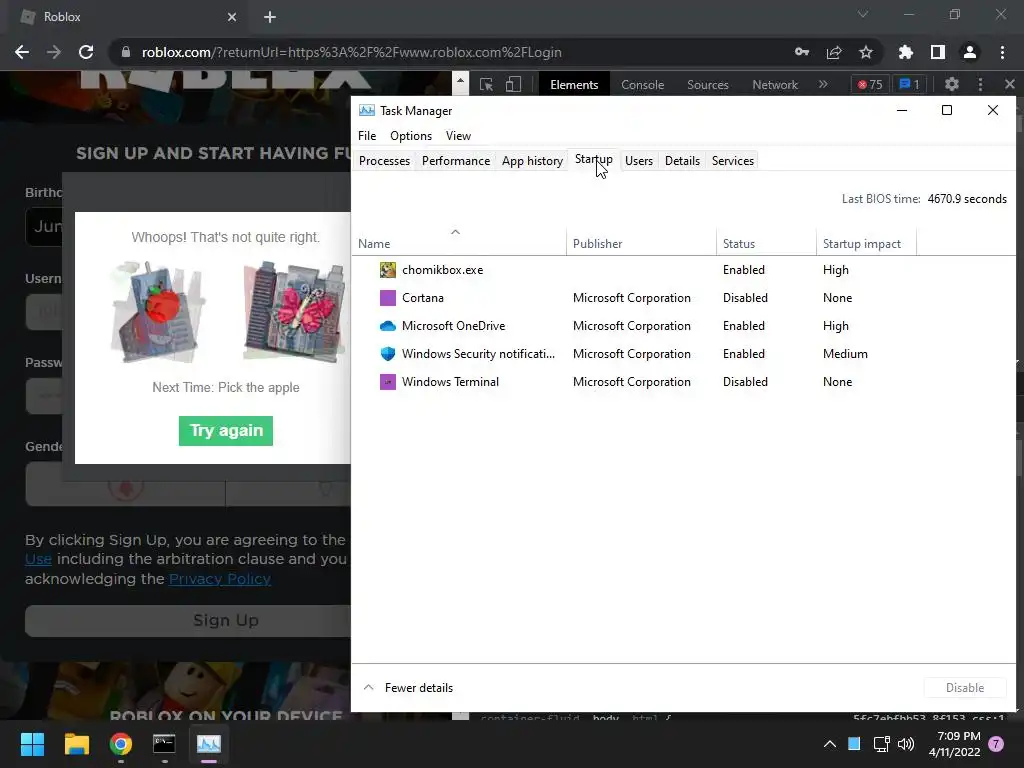The width and height of the screenshot is (1024, 768).
Task: Open volume control in tray
Action: tap(906, 744)
